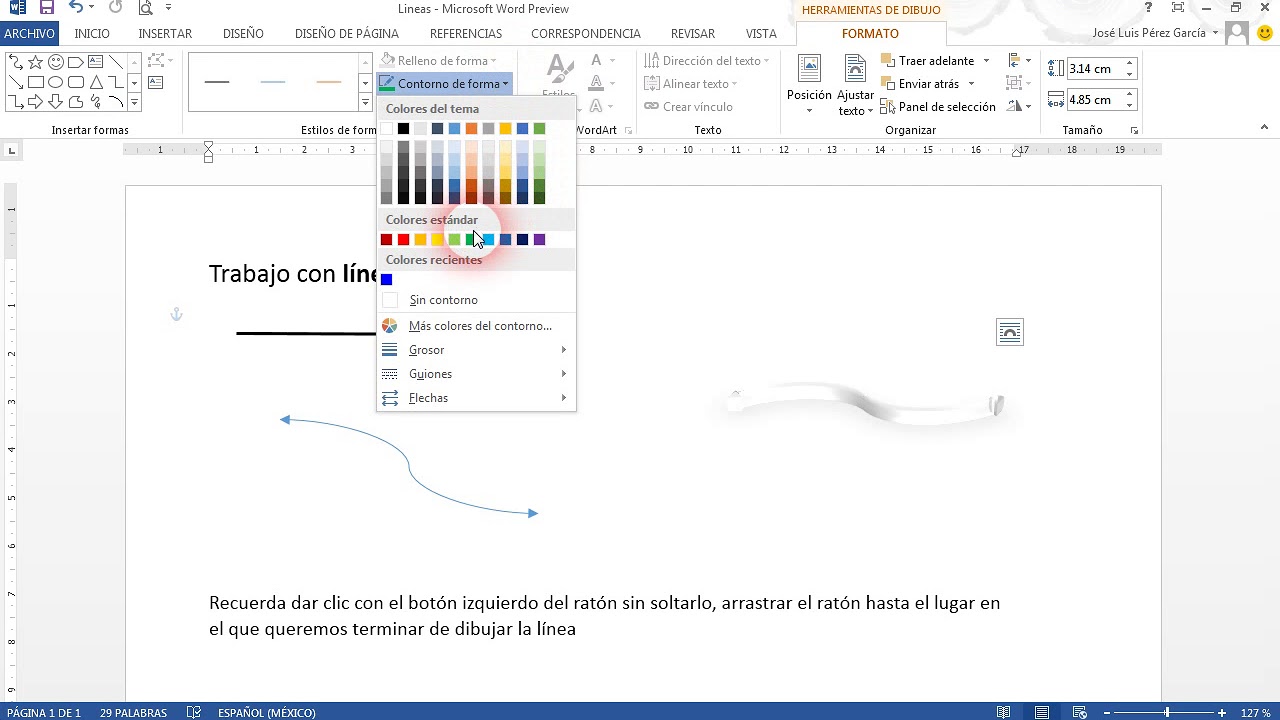The image size is (1280, 720).
Task: Switch to DISEÑO DE PÁGINA tab
Action: 347,33
